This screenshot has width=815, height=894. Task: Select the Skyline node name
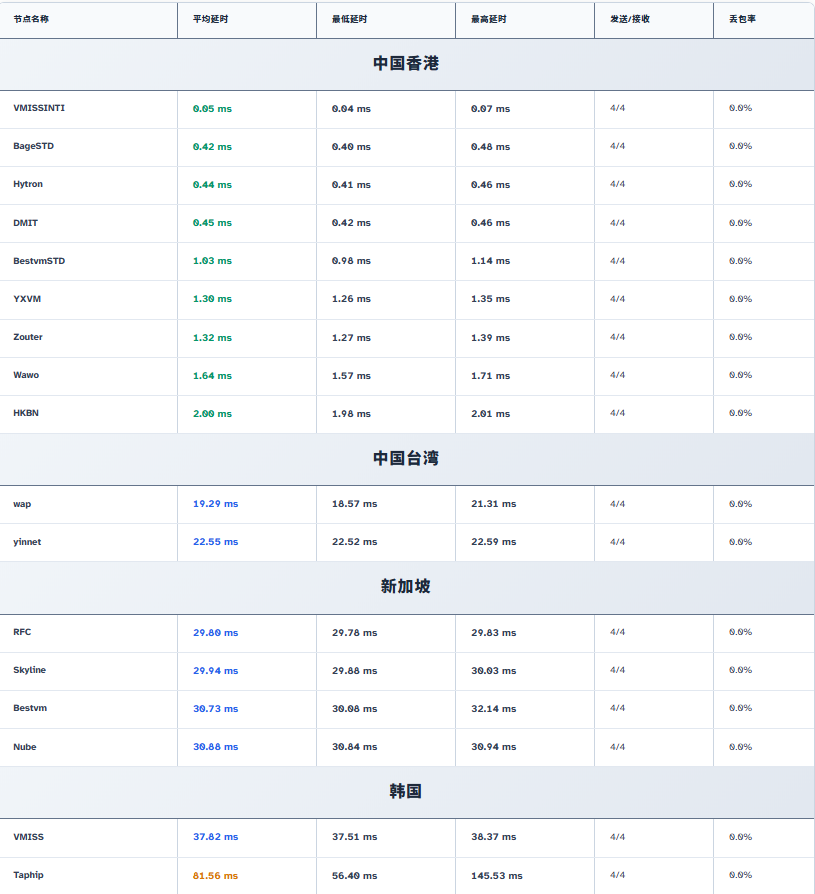(30, 670)
